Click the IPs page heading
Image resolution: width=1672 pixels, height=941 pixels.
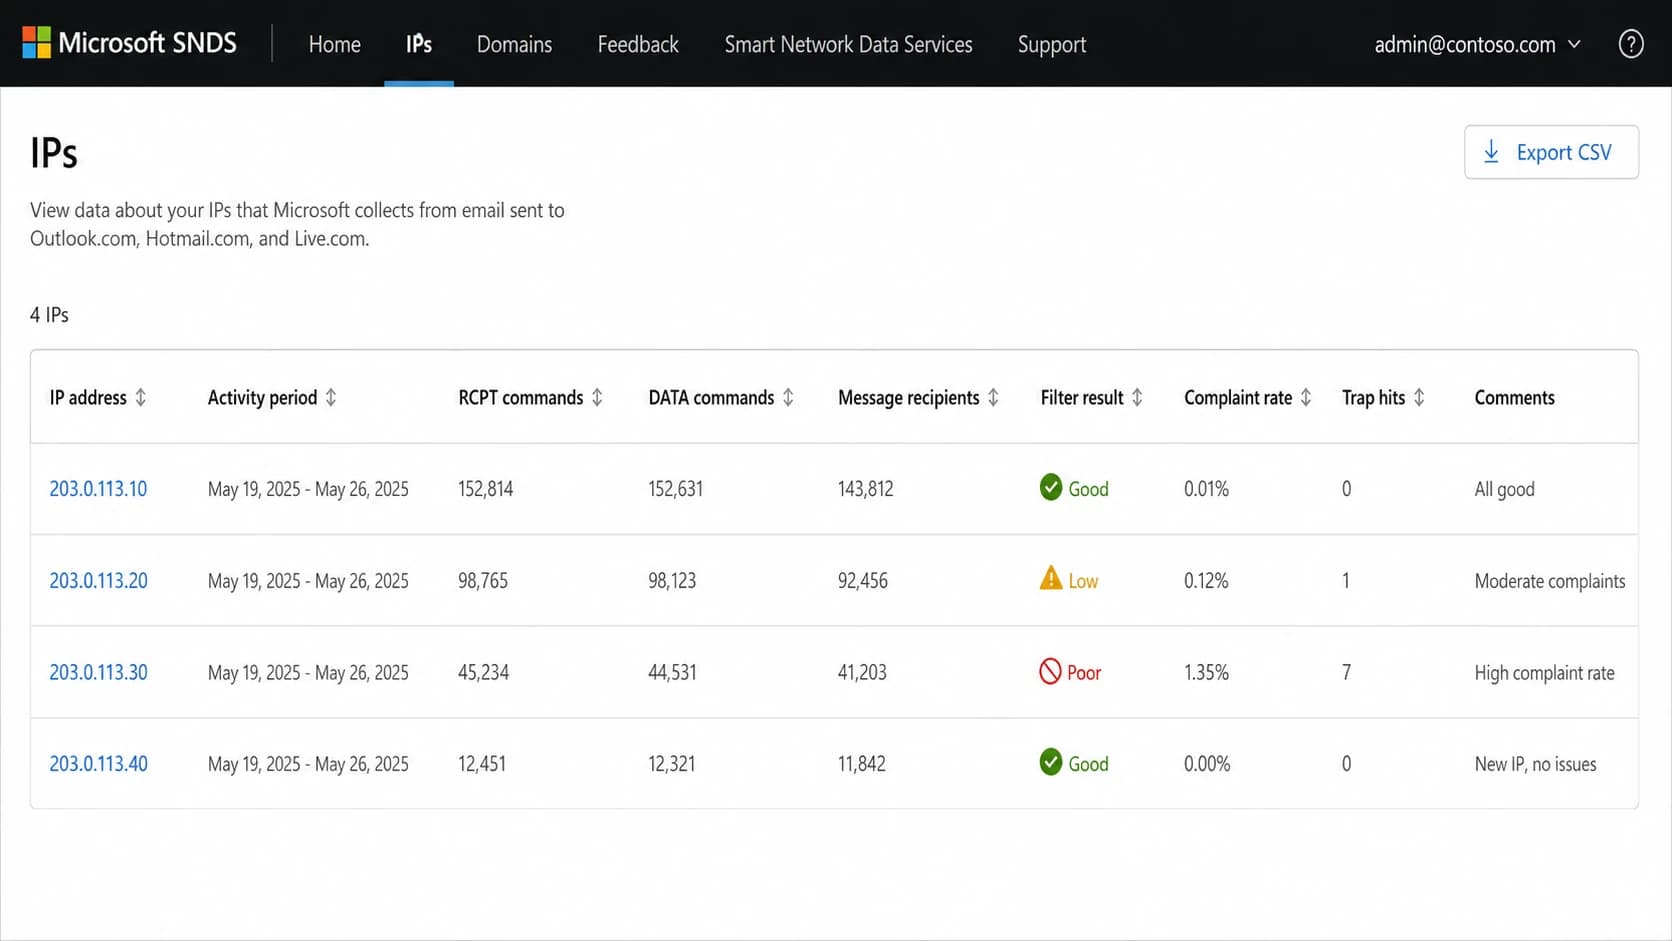click(x=54, y=153)
